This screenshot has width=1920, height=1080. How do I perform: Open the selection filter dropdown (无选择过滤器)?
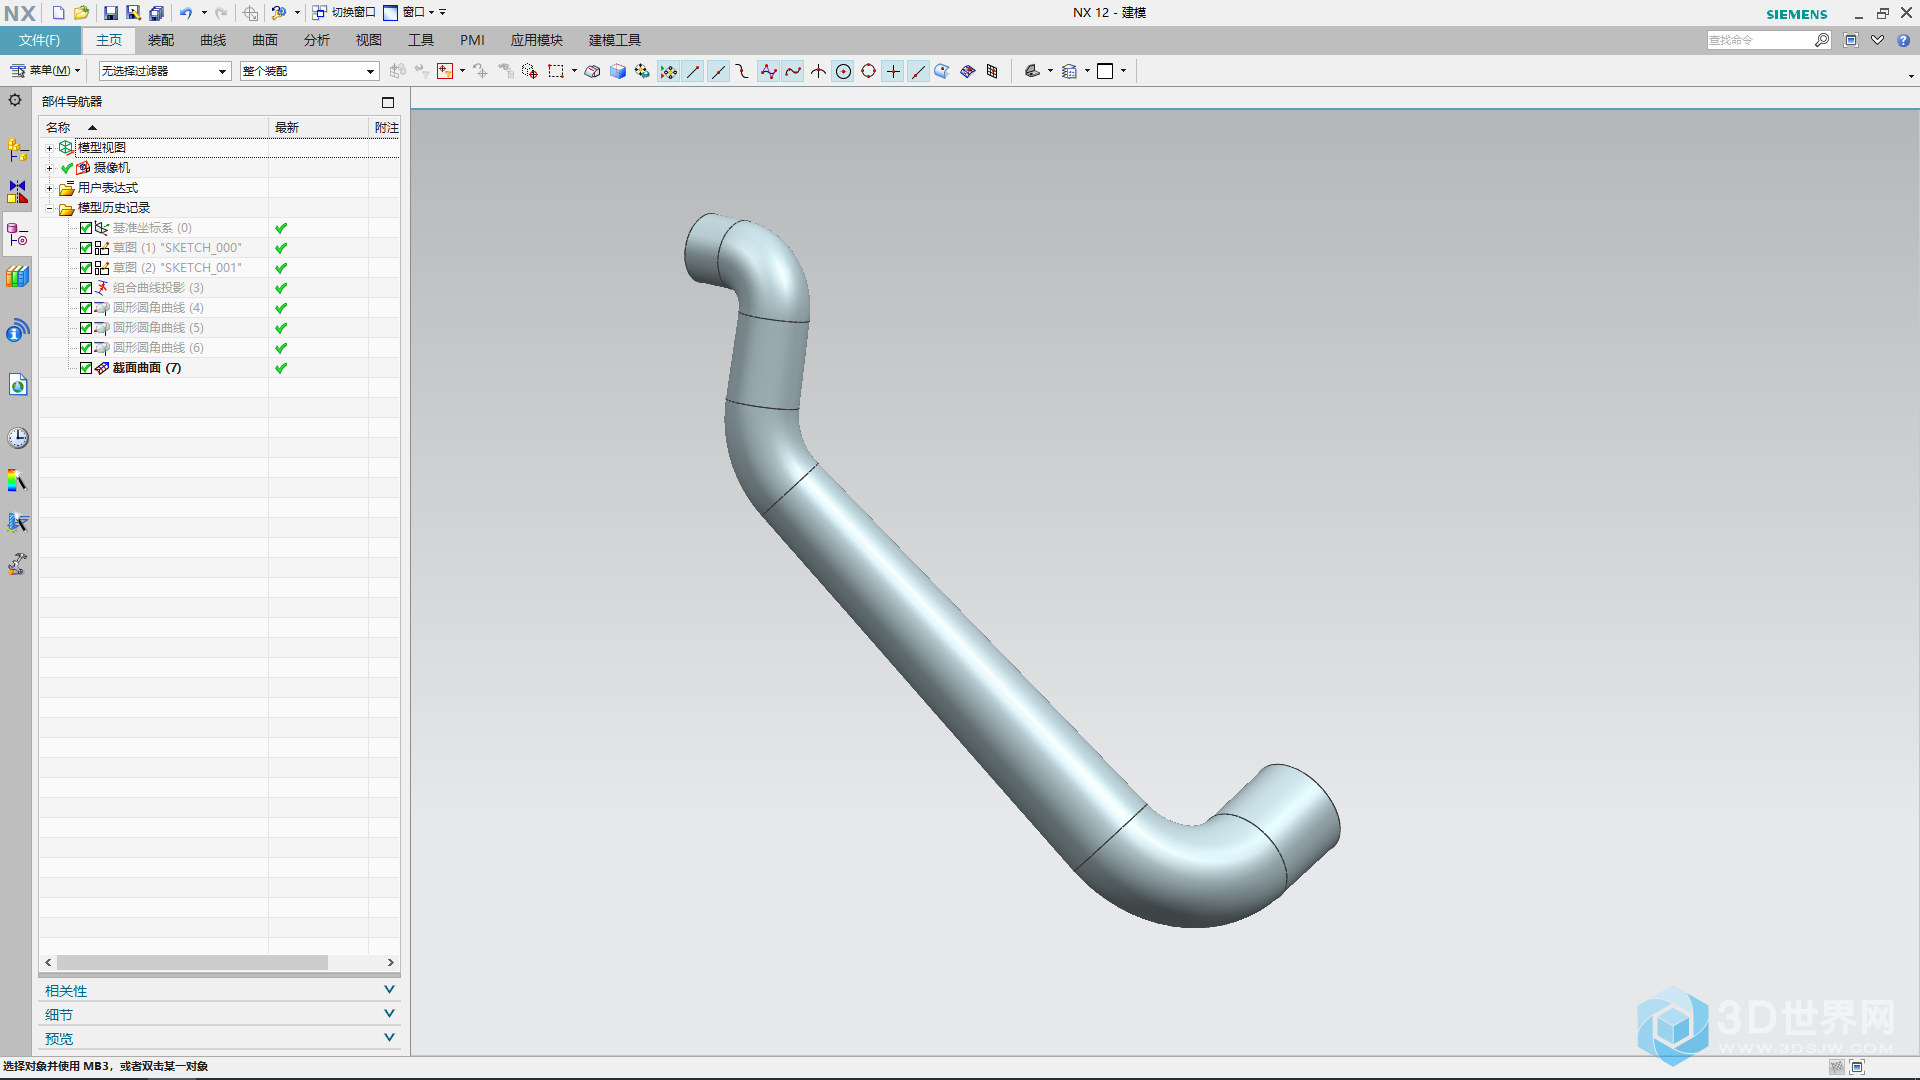click(164, 71)
